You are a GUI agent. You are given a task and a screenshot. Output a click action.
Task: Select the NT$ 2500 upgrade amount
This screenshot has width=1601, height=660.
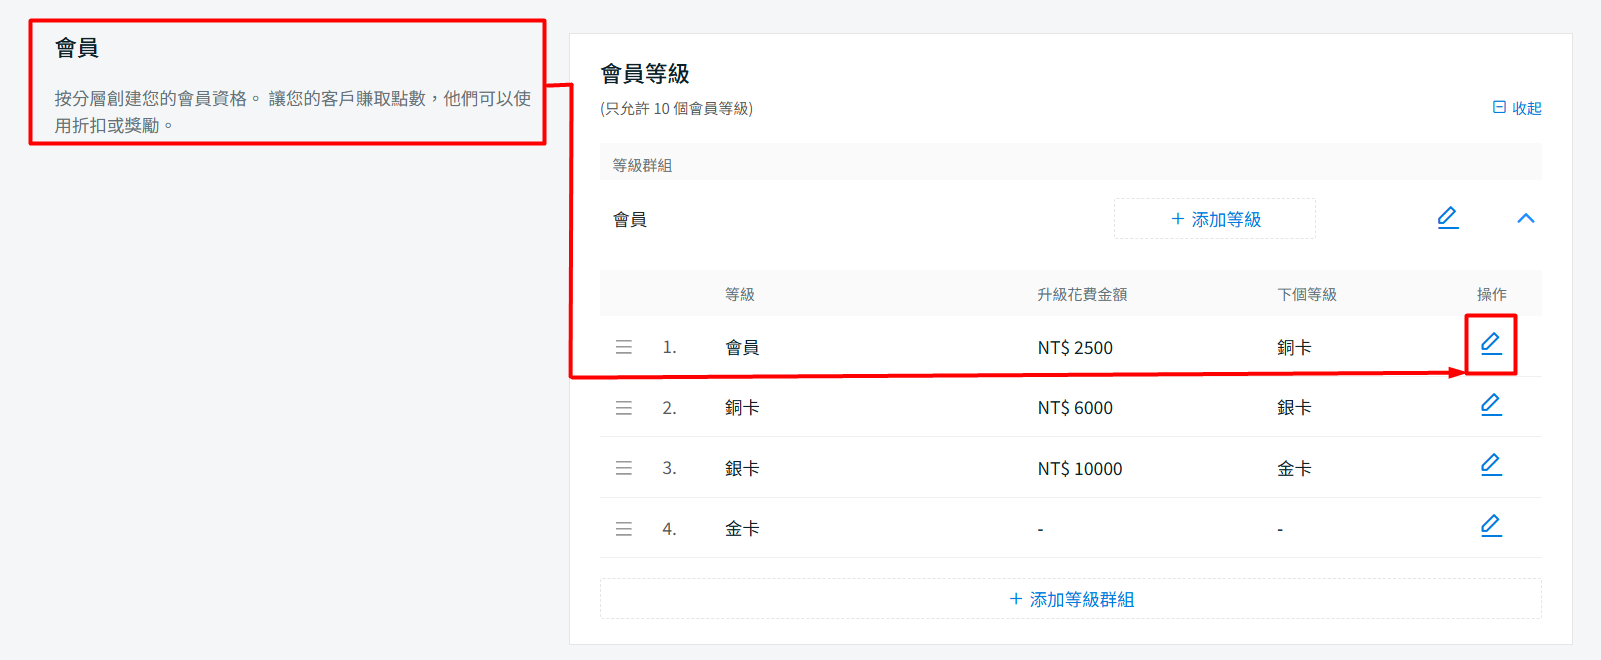(x=1074, y=348)
